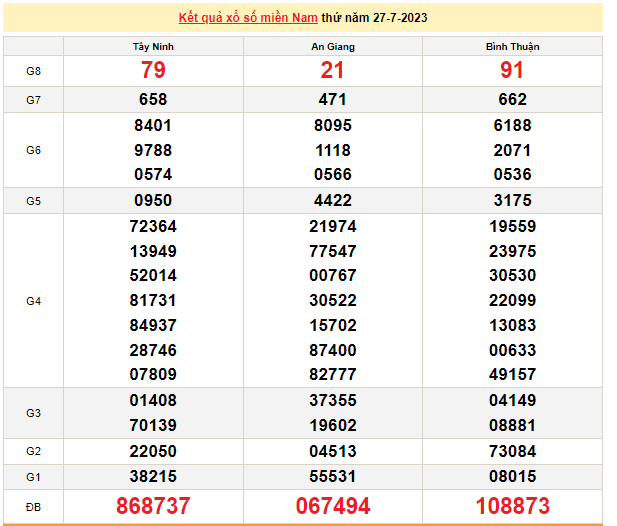The height and width of the screenshot is (526, 617).
Task: Select Tây Ninh G8 result 79
Action: click(x=153, y=70)
